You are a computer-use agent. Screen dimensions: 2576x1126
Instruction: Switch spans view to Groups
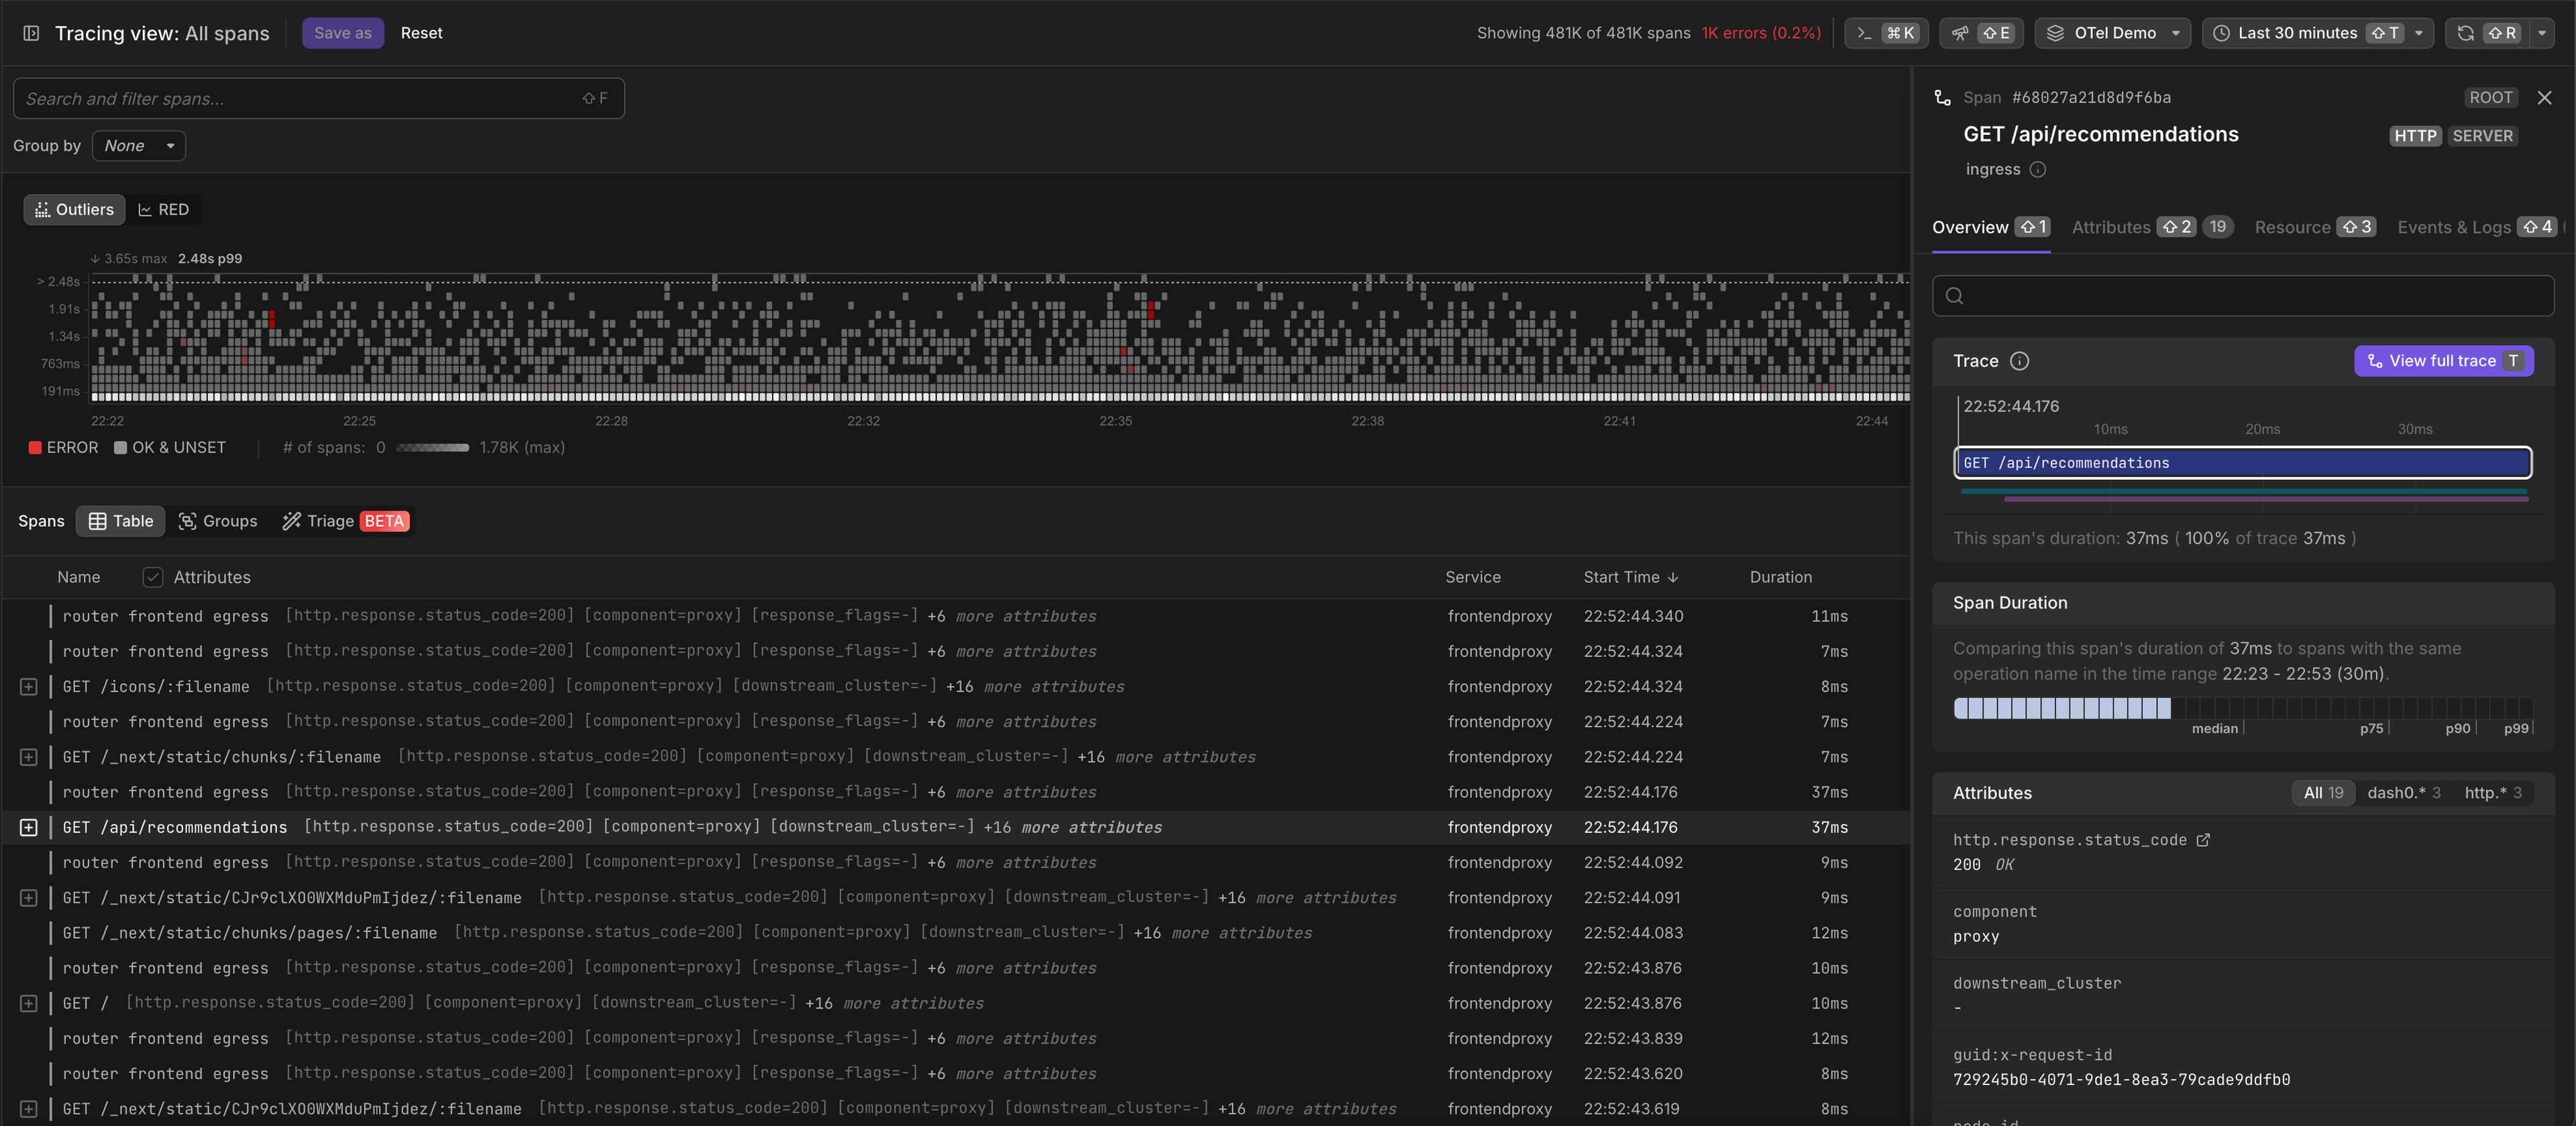pos(218,521)
